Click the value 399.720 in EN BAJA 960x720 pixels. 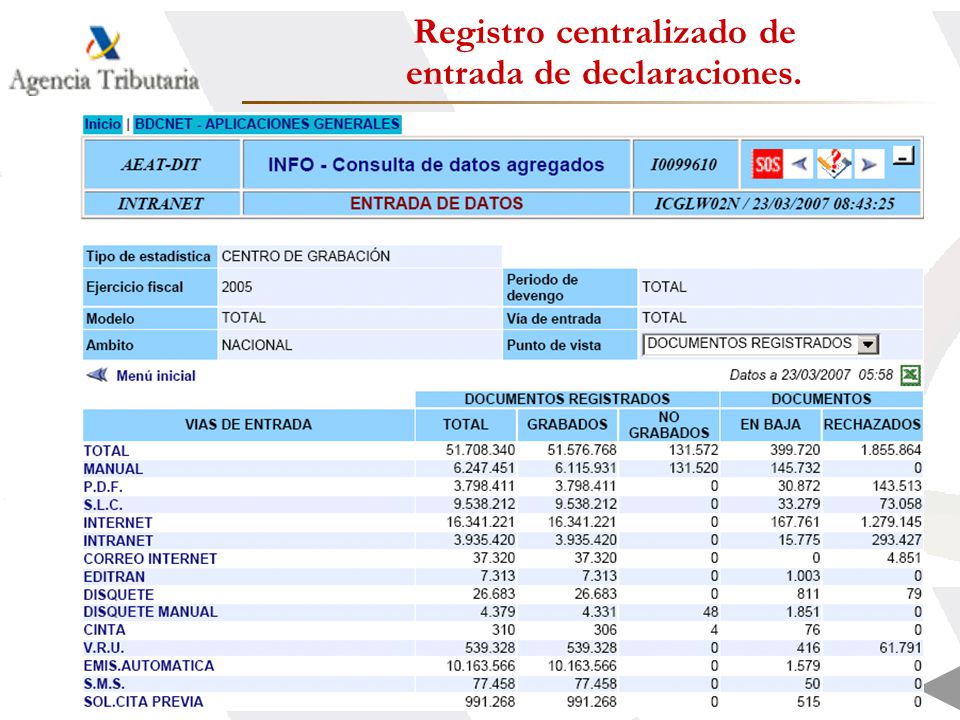[x=795, y=450]
